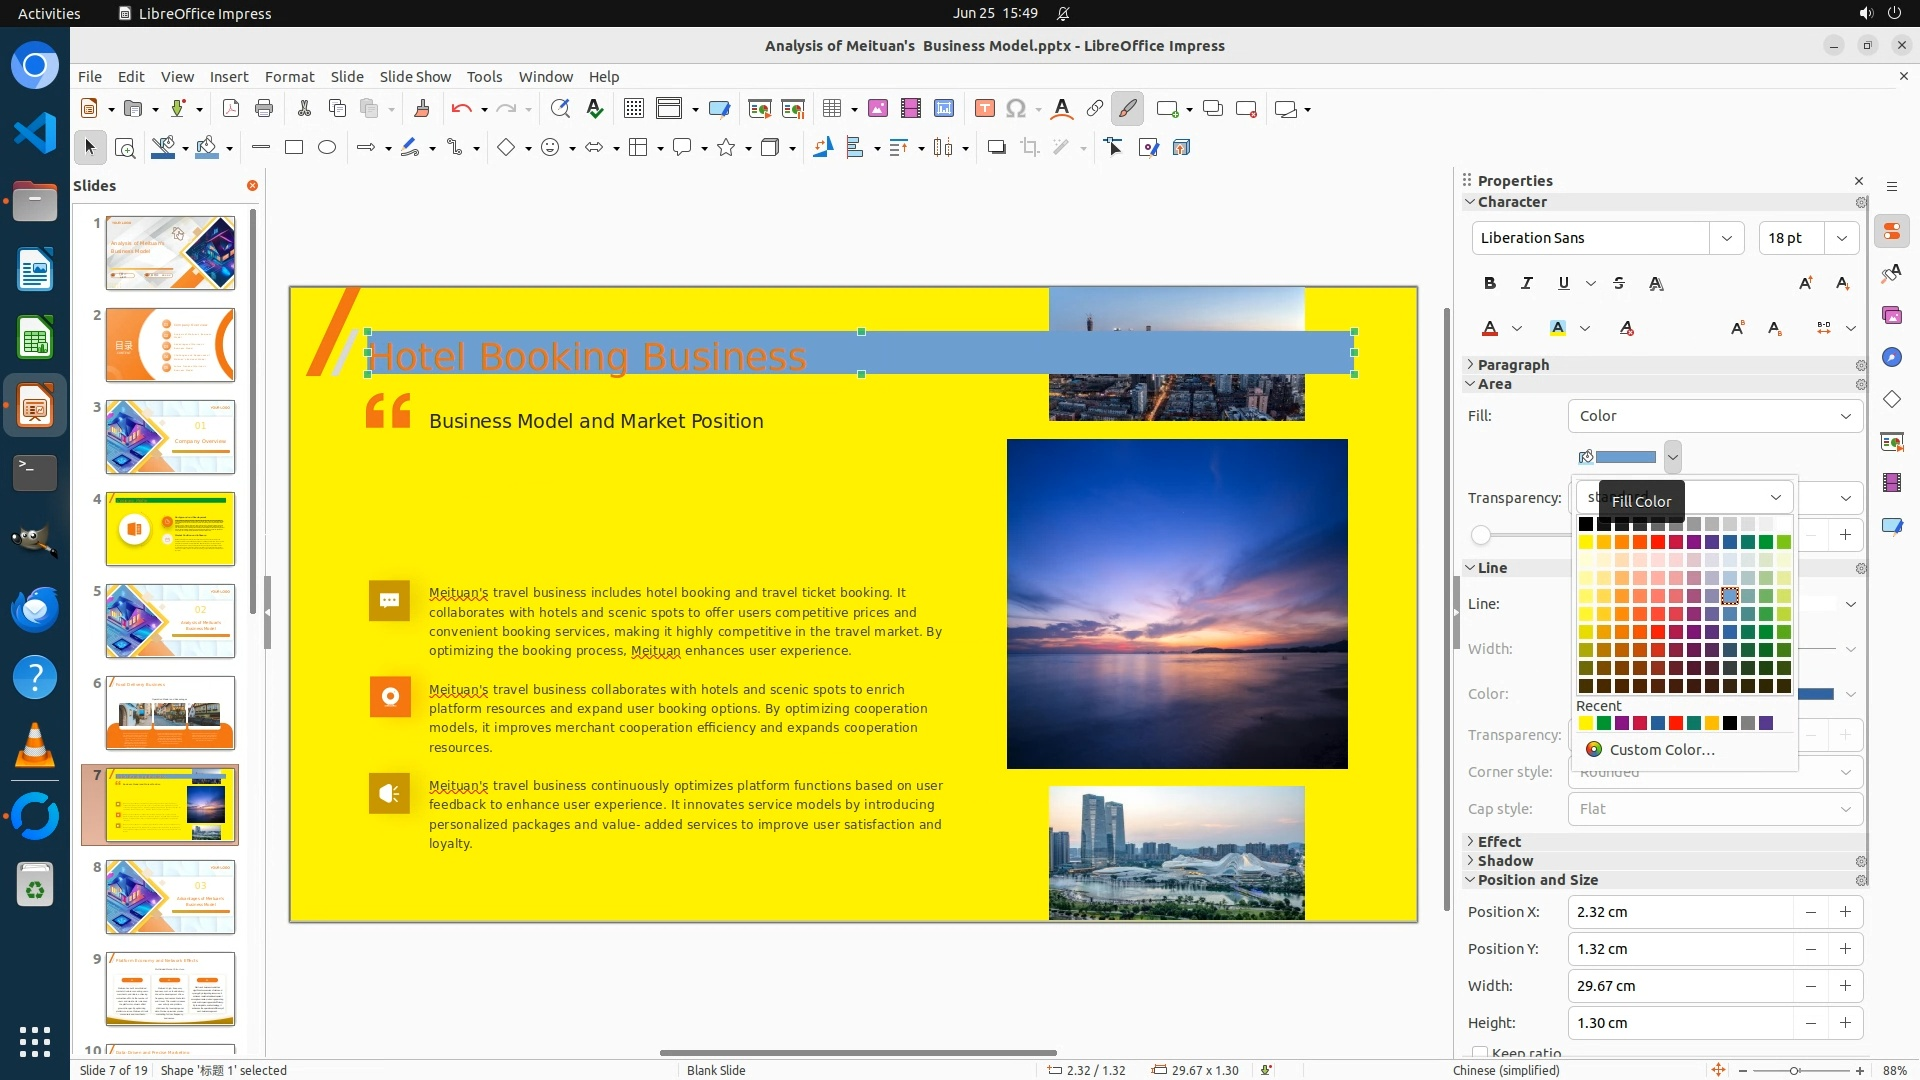Click the Shadow toggle icon in toolbar
Viewport: 1920px width, 1080px height.
click(996, 148)
